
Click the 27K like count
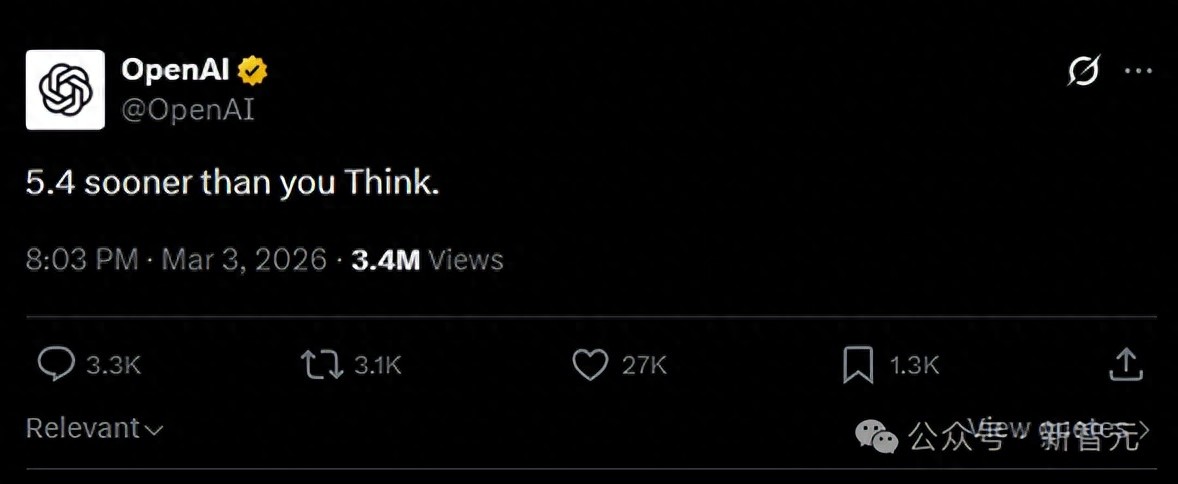tap(644, 366)
